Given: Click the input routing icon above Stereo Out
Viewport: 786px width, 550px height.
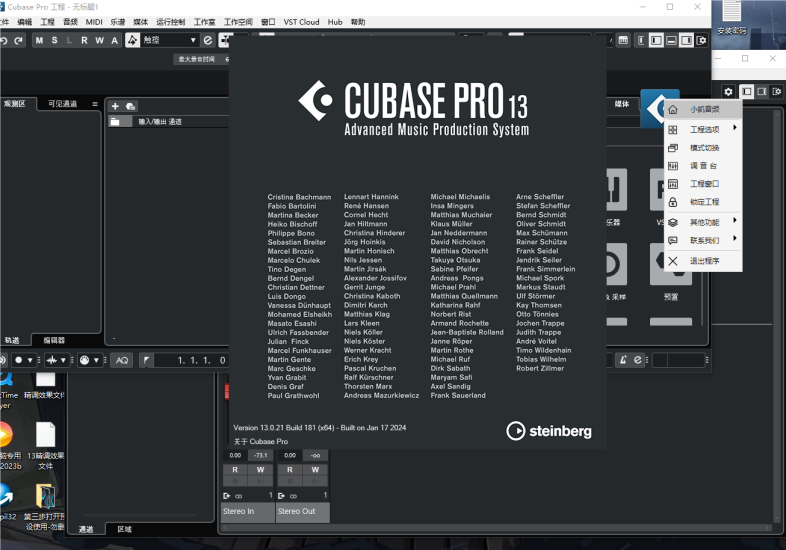Looking at the screenshot, I should (x=281, y=495).
